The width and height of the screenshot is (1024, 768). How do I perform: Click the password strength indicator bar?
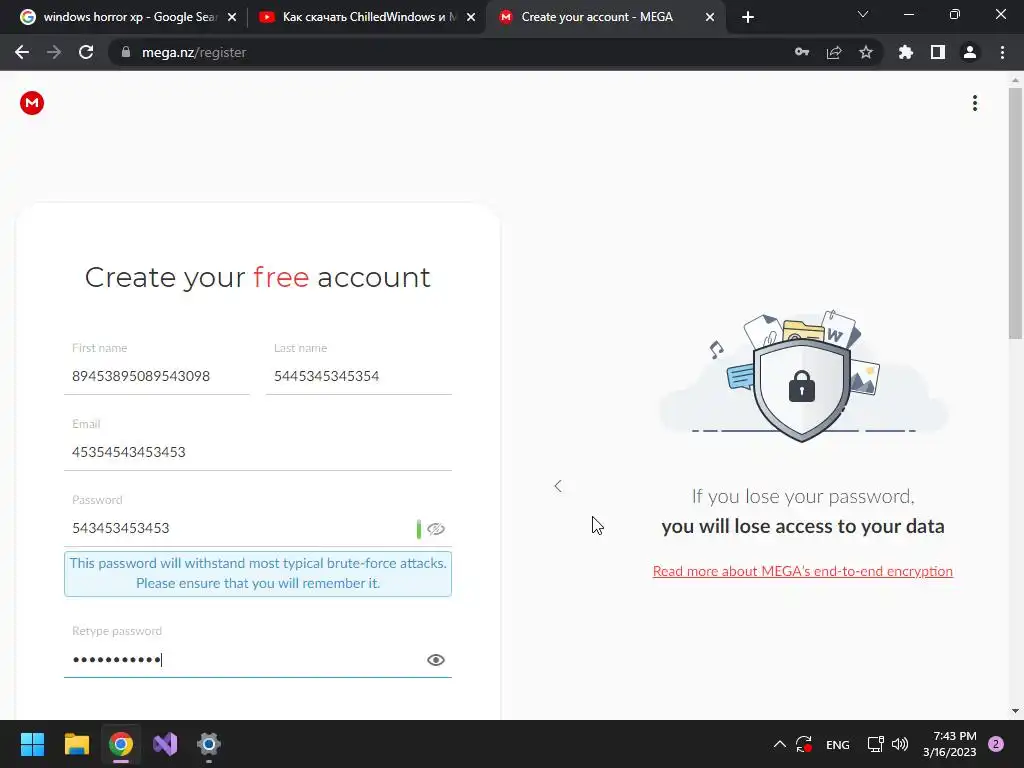(x=419, y=529)
